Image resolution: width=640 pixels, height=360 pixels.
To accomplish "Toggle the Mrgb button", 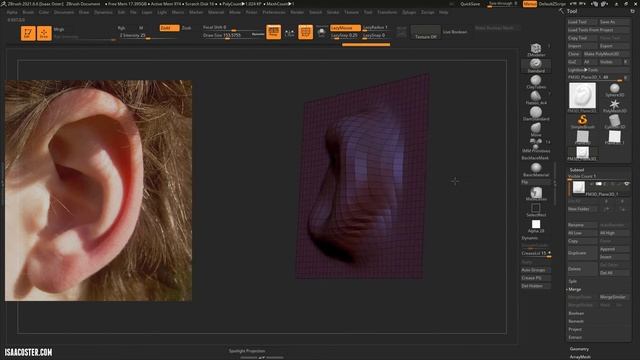I will (59, 29).
